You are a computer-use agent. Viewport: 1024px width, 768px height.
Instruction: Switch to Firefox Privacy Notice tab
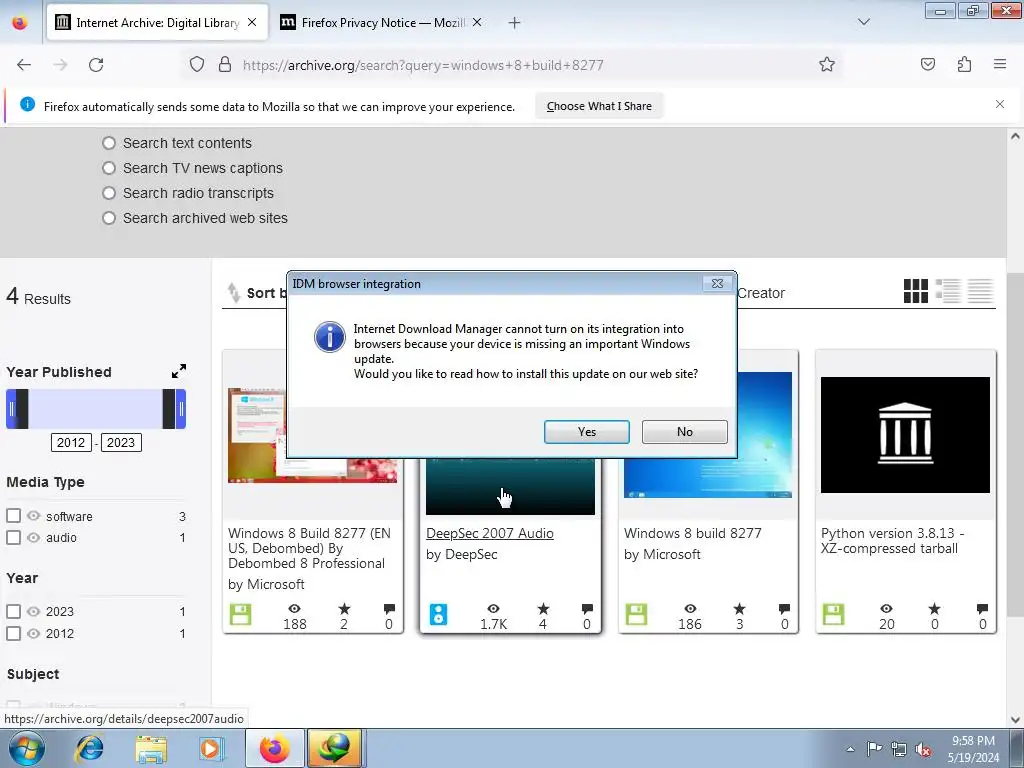point(382,22)
